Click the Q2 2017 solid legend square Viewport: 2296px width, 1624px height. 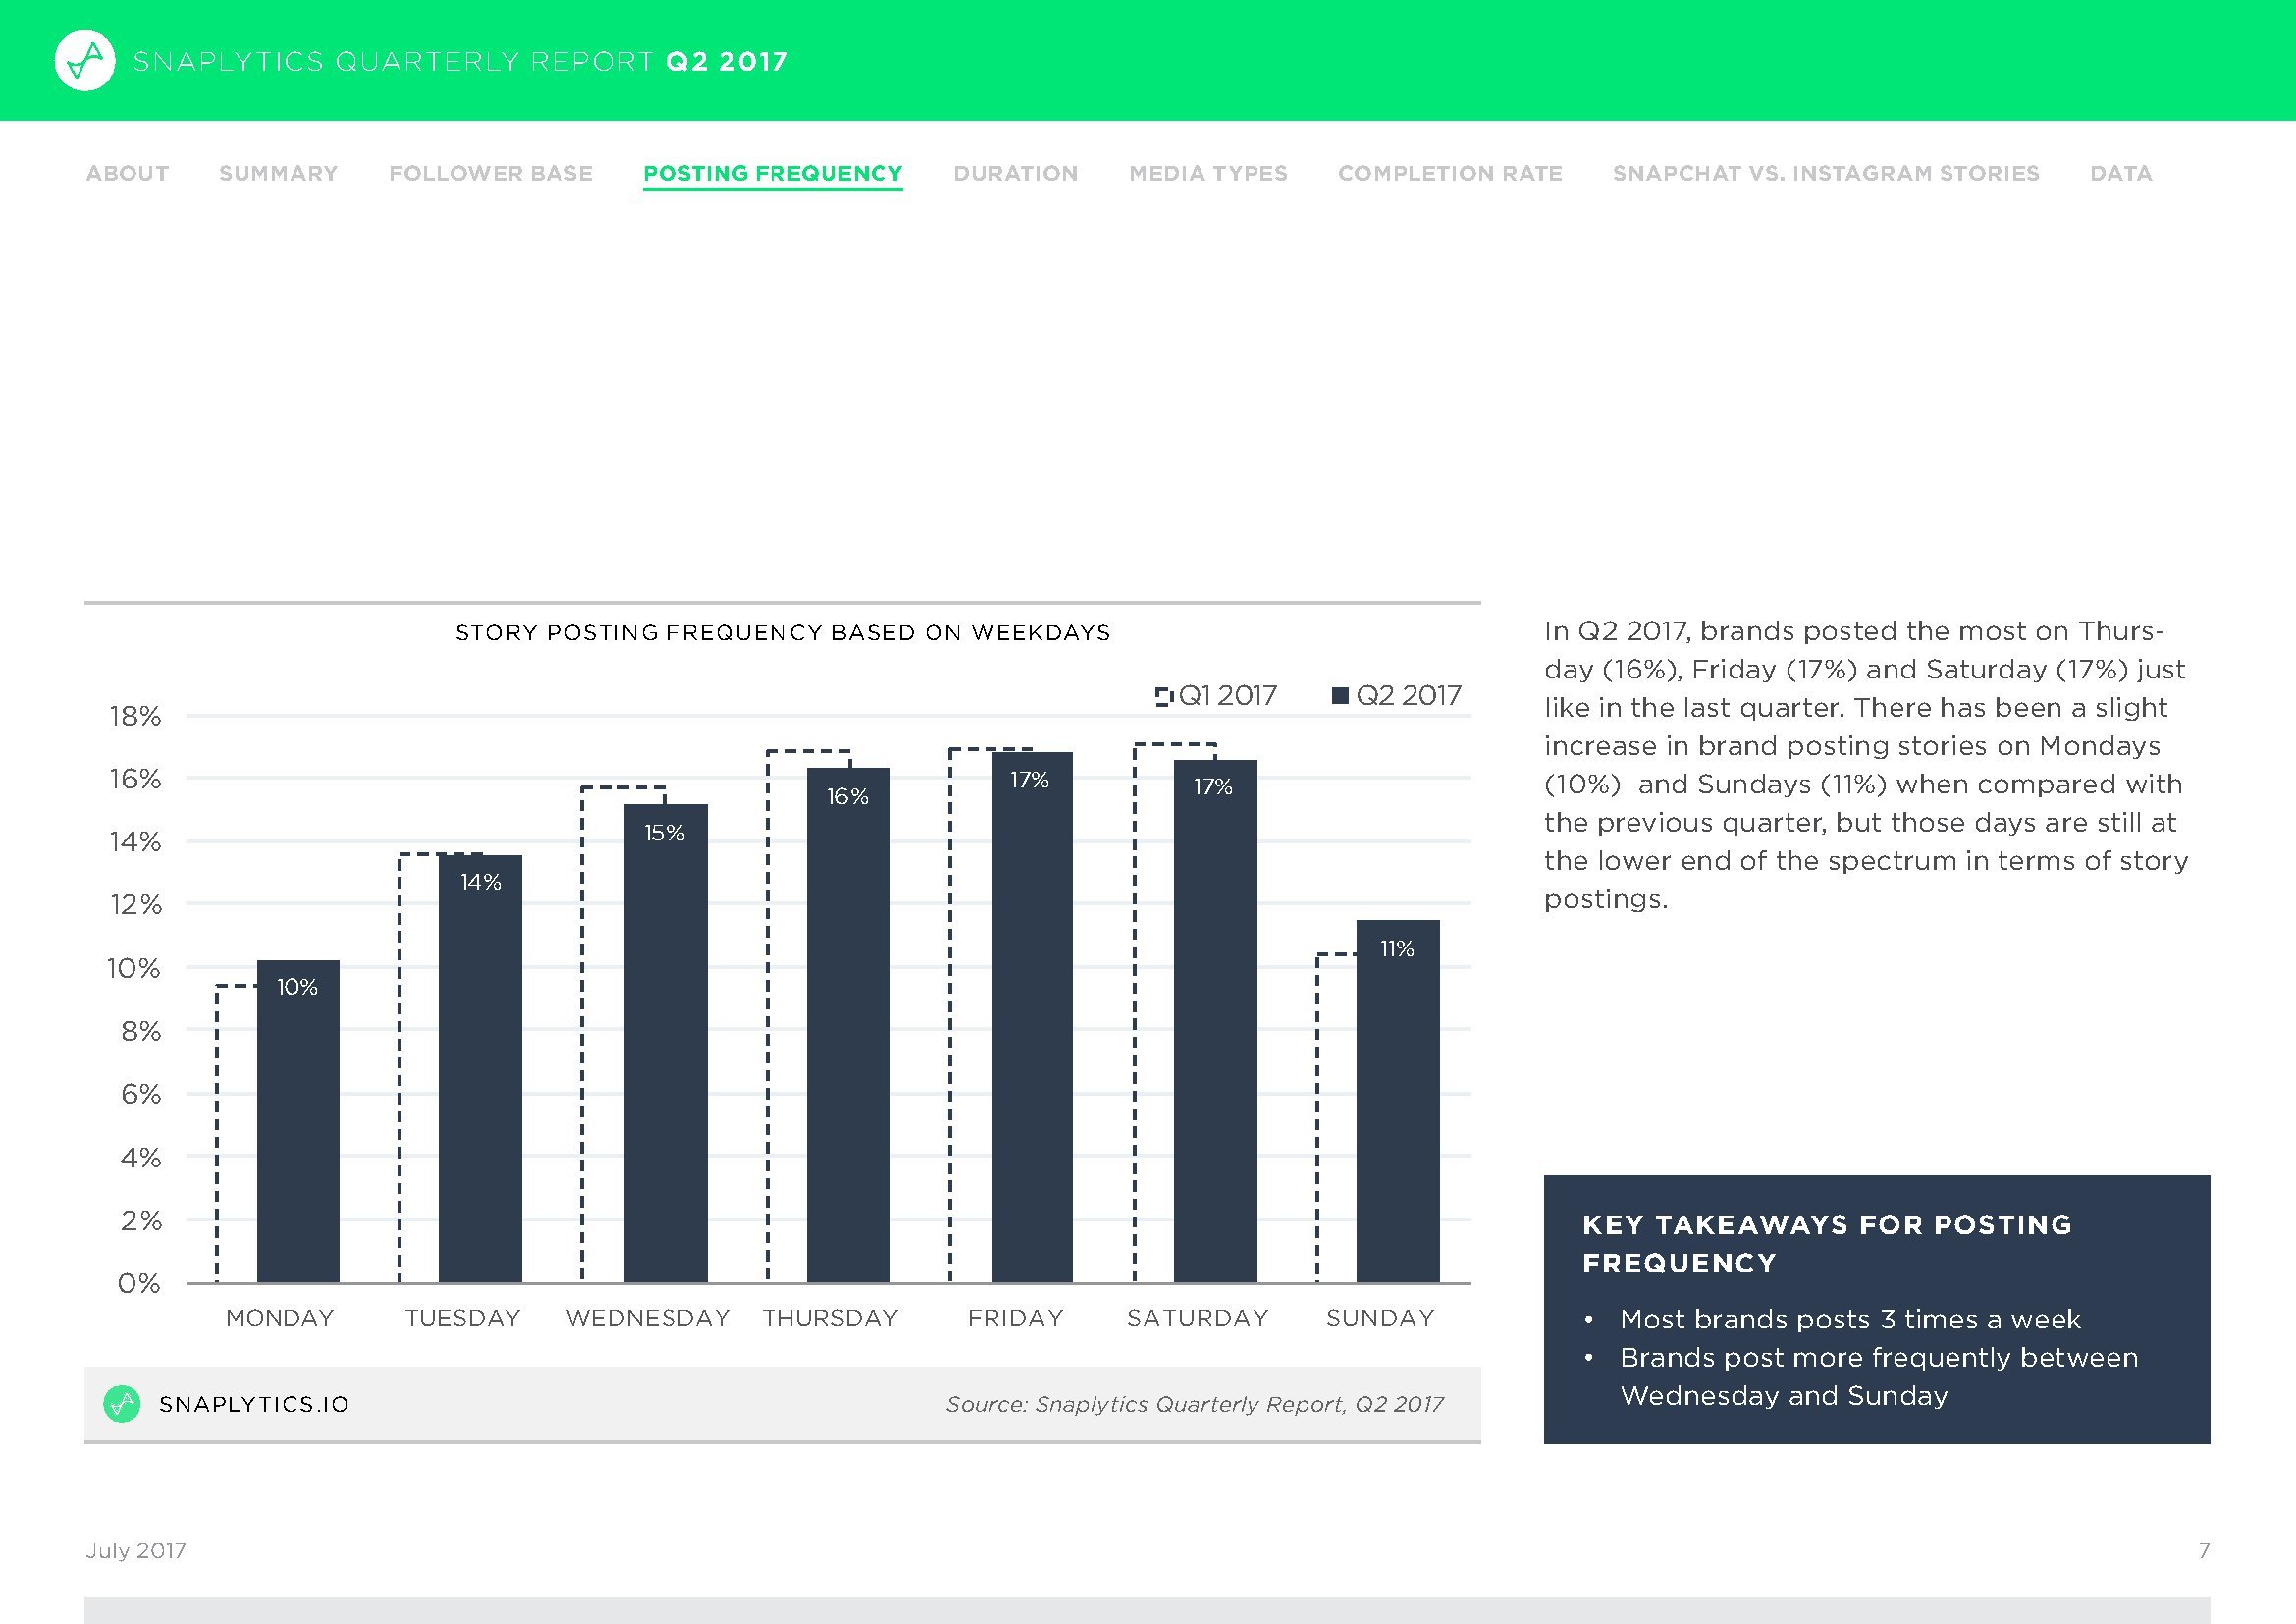[1340, 695]
